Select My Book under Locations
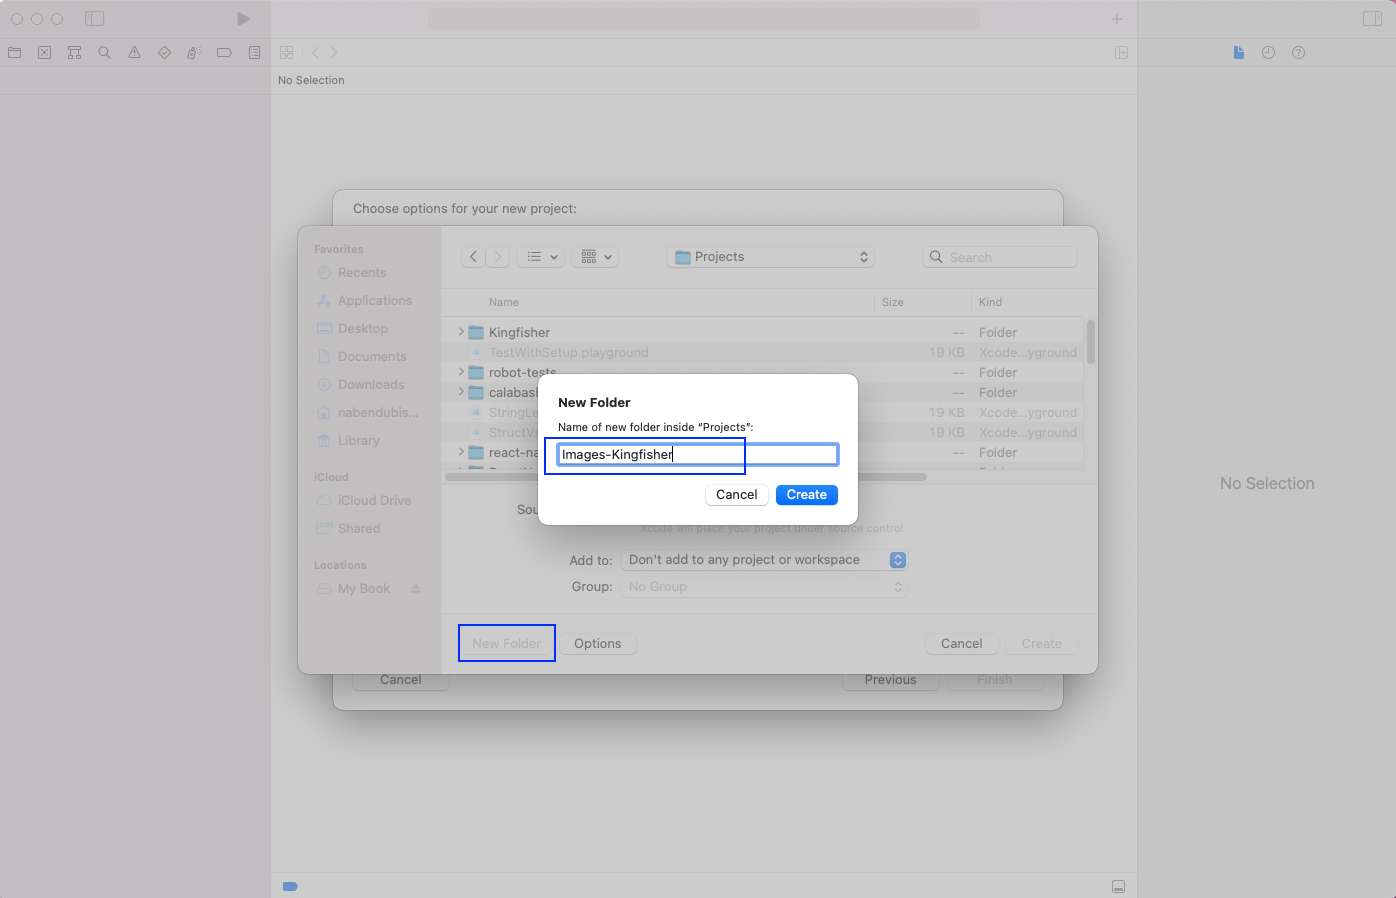The height and width of the screenshot is (898, 1396). coord(364,589)
